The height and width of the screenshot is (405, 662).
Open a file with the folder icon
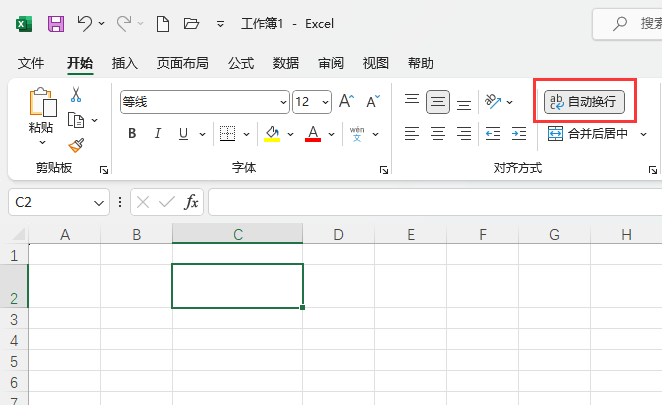point(191,23)
